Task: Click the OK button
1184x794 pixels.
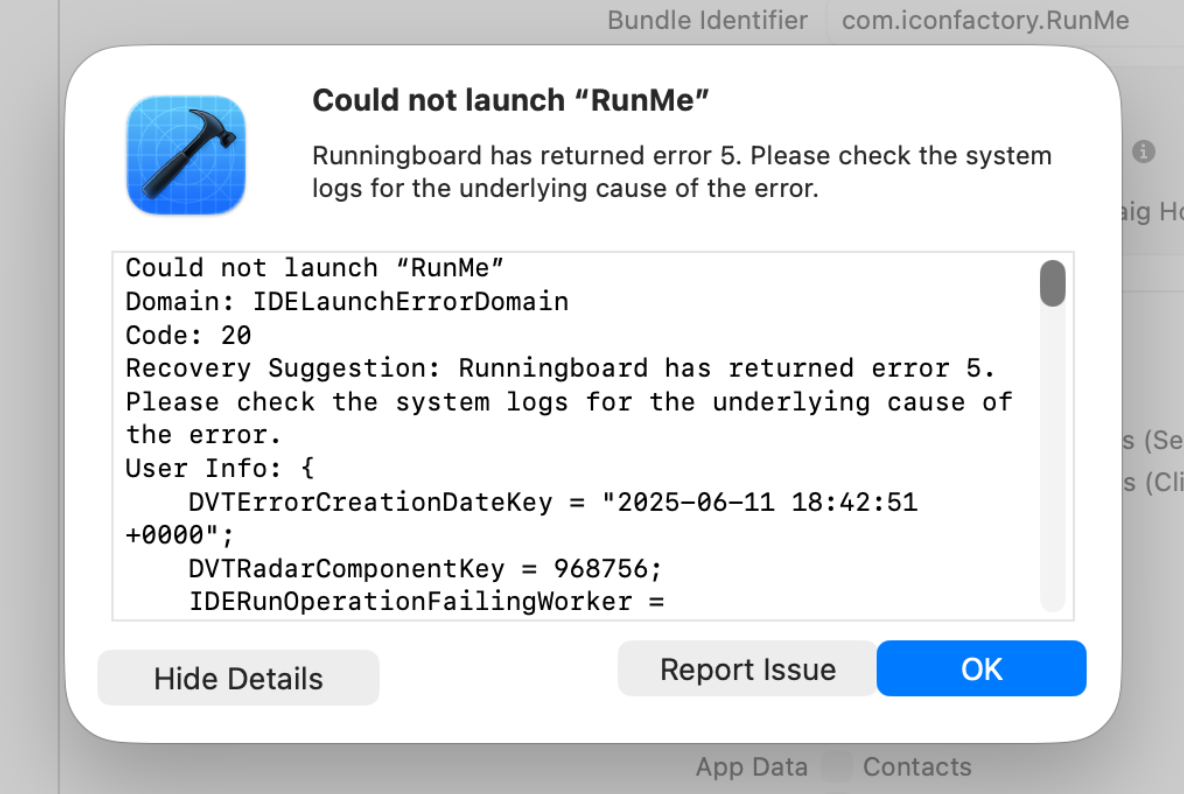Action: point(981,669)
